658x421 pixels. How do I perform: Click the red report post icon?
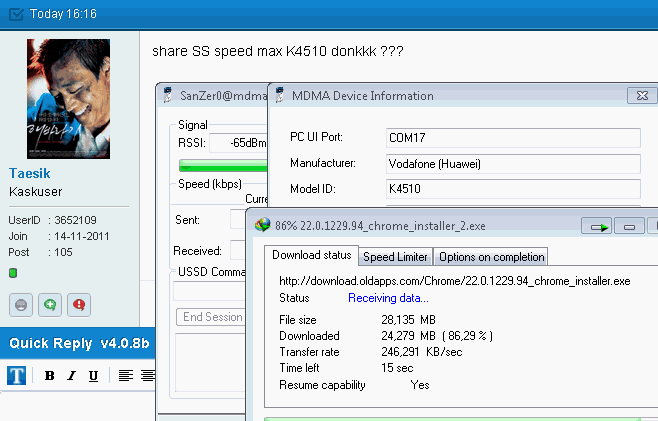76,305
